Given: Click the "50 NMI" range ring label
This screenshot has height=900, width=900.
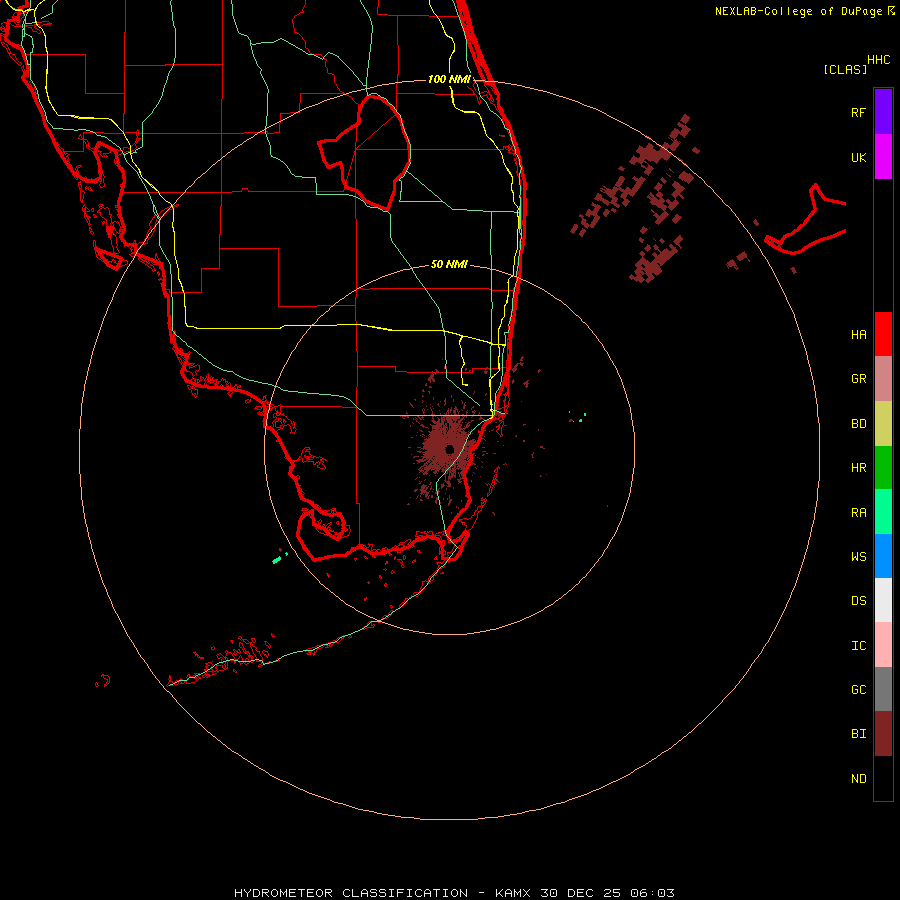Looking at the screenshot, I should (x=449, y=264).
